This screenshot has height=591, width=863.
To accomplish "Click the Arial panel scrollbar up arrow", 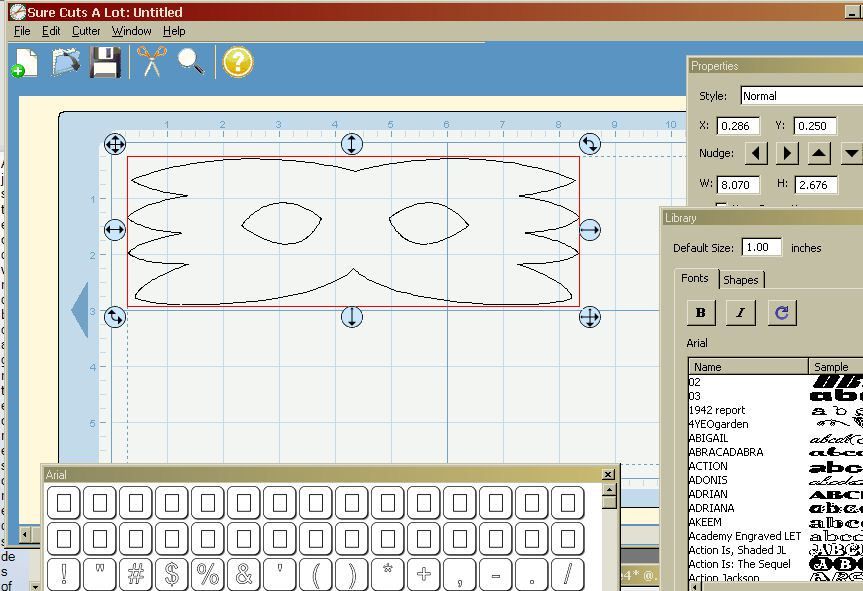I will 609,489.
